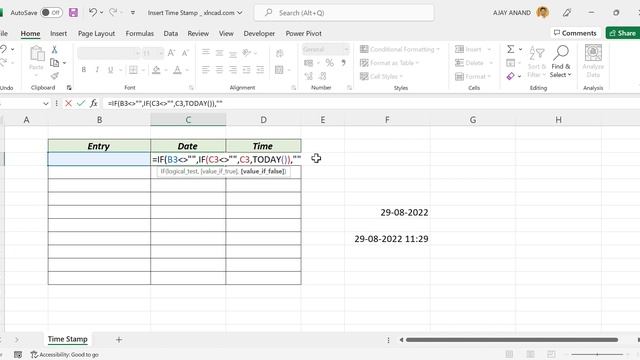Open Customize Quick Access Toolbar arrow

coord(133,13)
